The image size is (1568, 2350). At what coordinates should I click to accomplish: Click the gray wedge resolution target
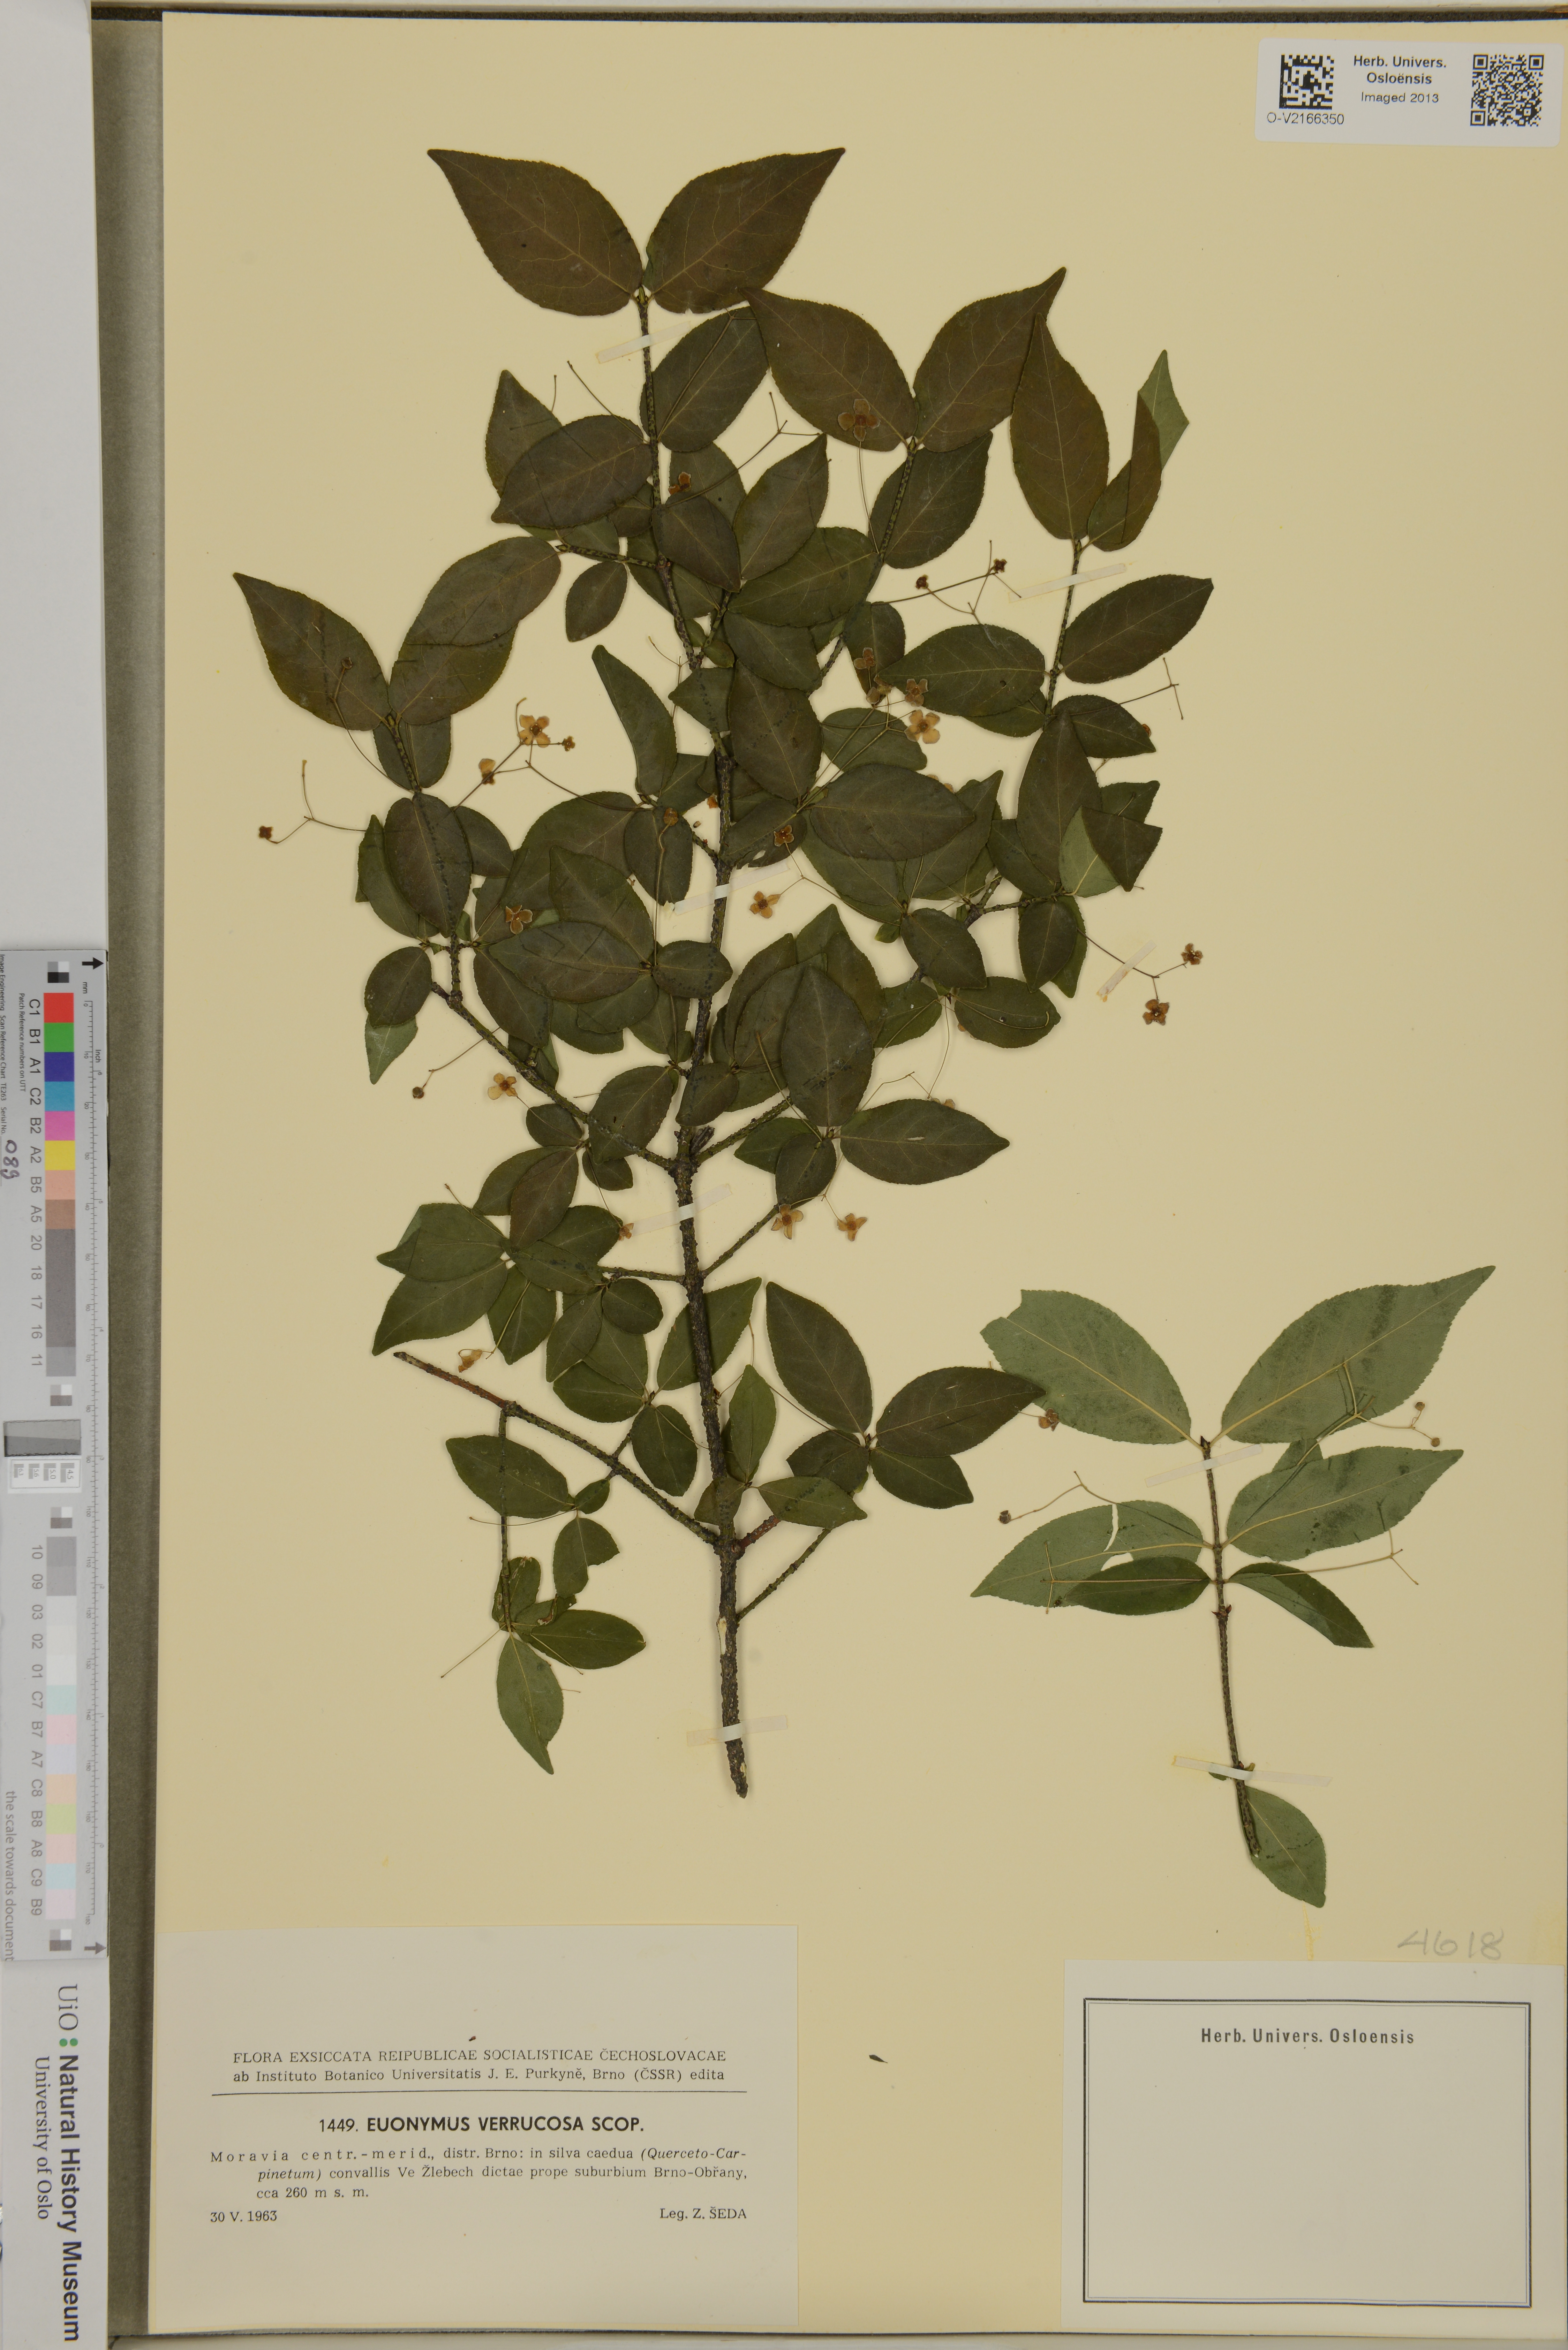(42, 1438)
